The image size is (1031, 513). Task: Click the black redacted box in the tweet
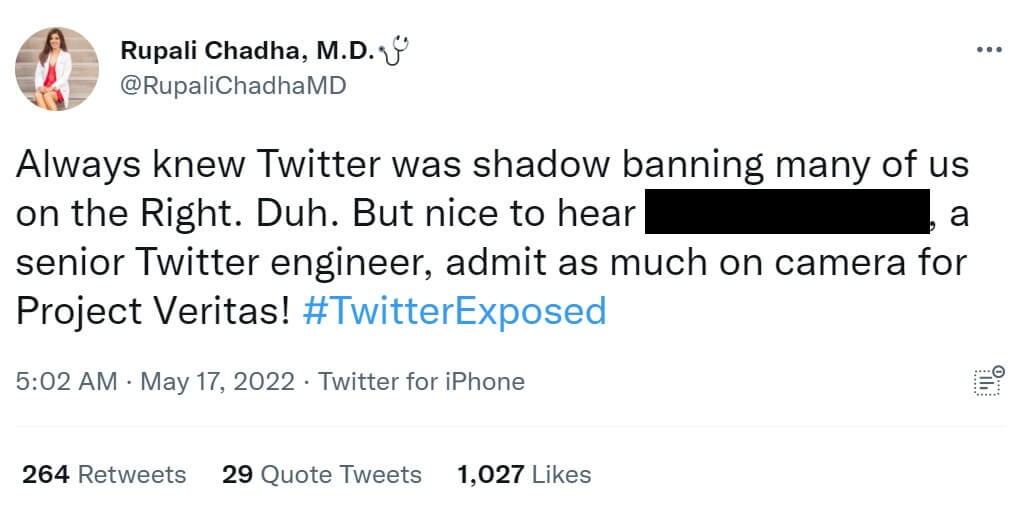click(788, 212)
